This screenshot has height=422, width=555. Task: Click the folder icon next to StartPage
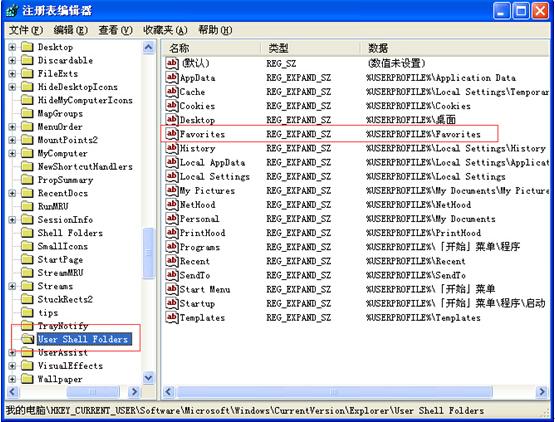(27, 259)
